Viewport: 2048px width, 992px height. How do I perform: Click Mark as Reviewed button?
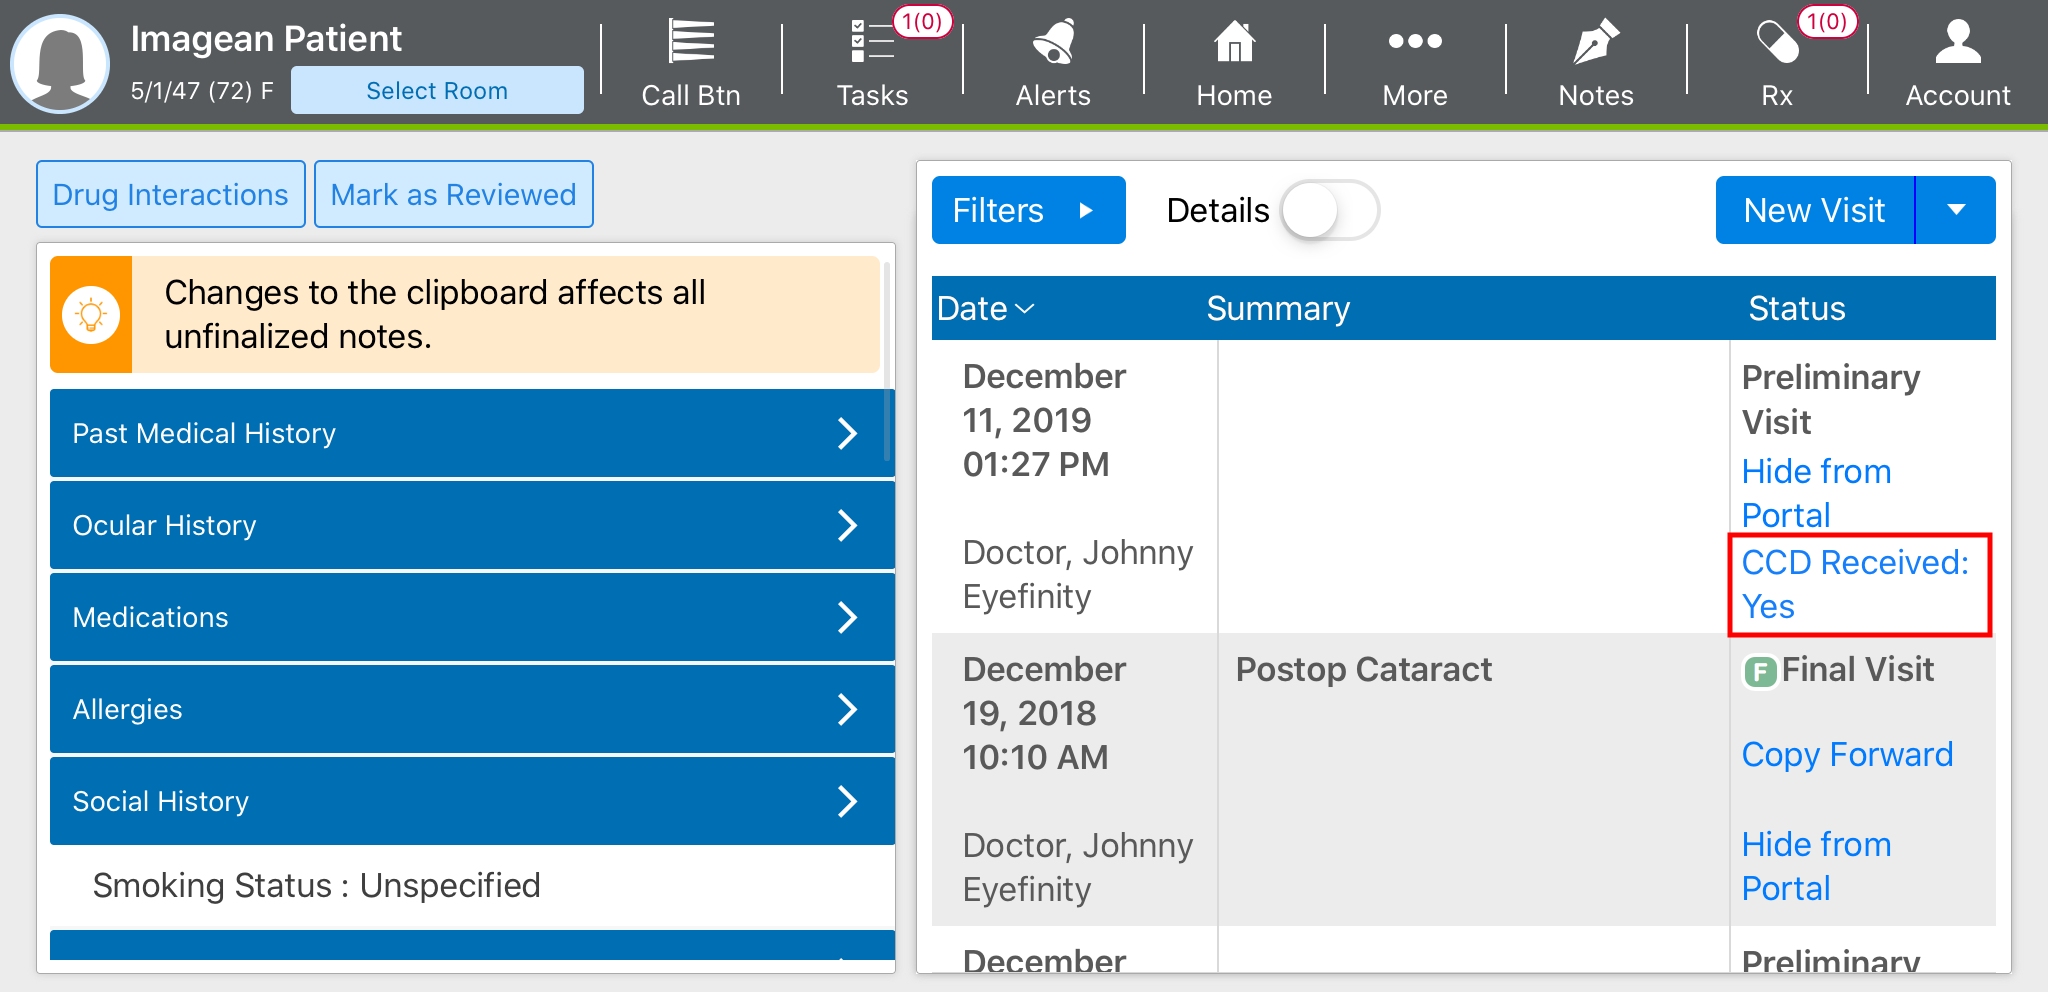tap(453, 194)
